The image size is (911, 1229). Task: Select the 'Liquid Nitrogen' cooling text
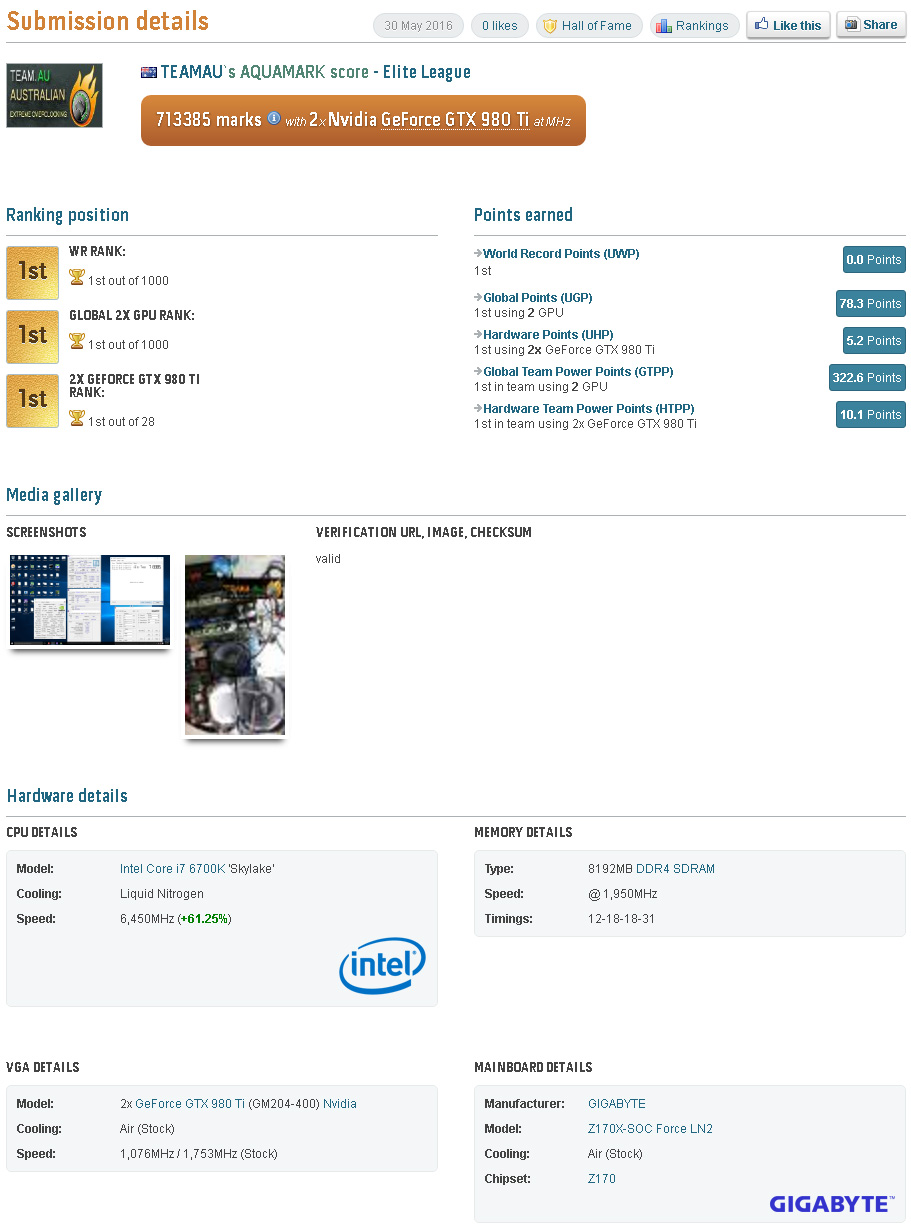[x=162, y=894]
